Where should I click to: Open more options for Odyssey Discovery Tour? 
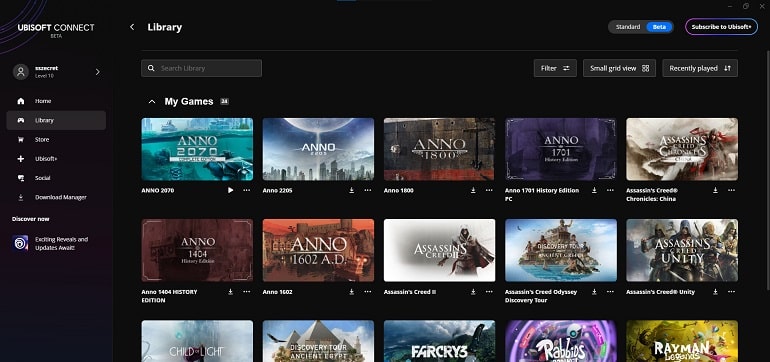click(610, 292)
